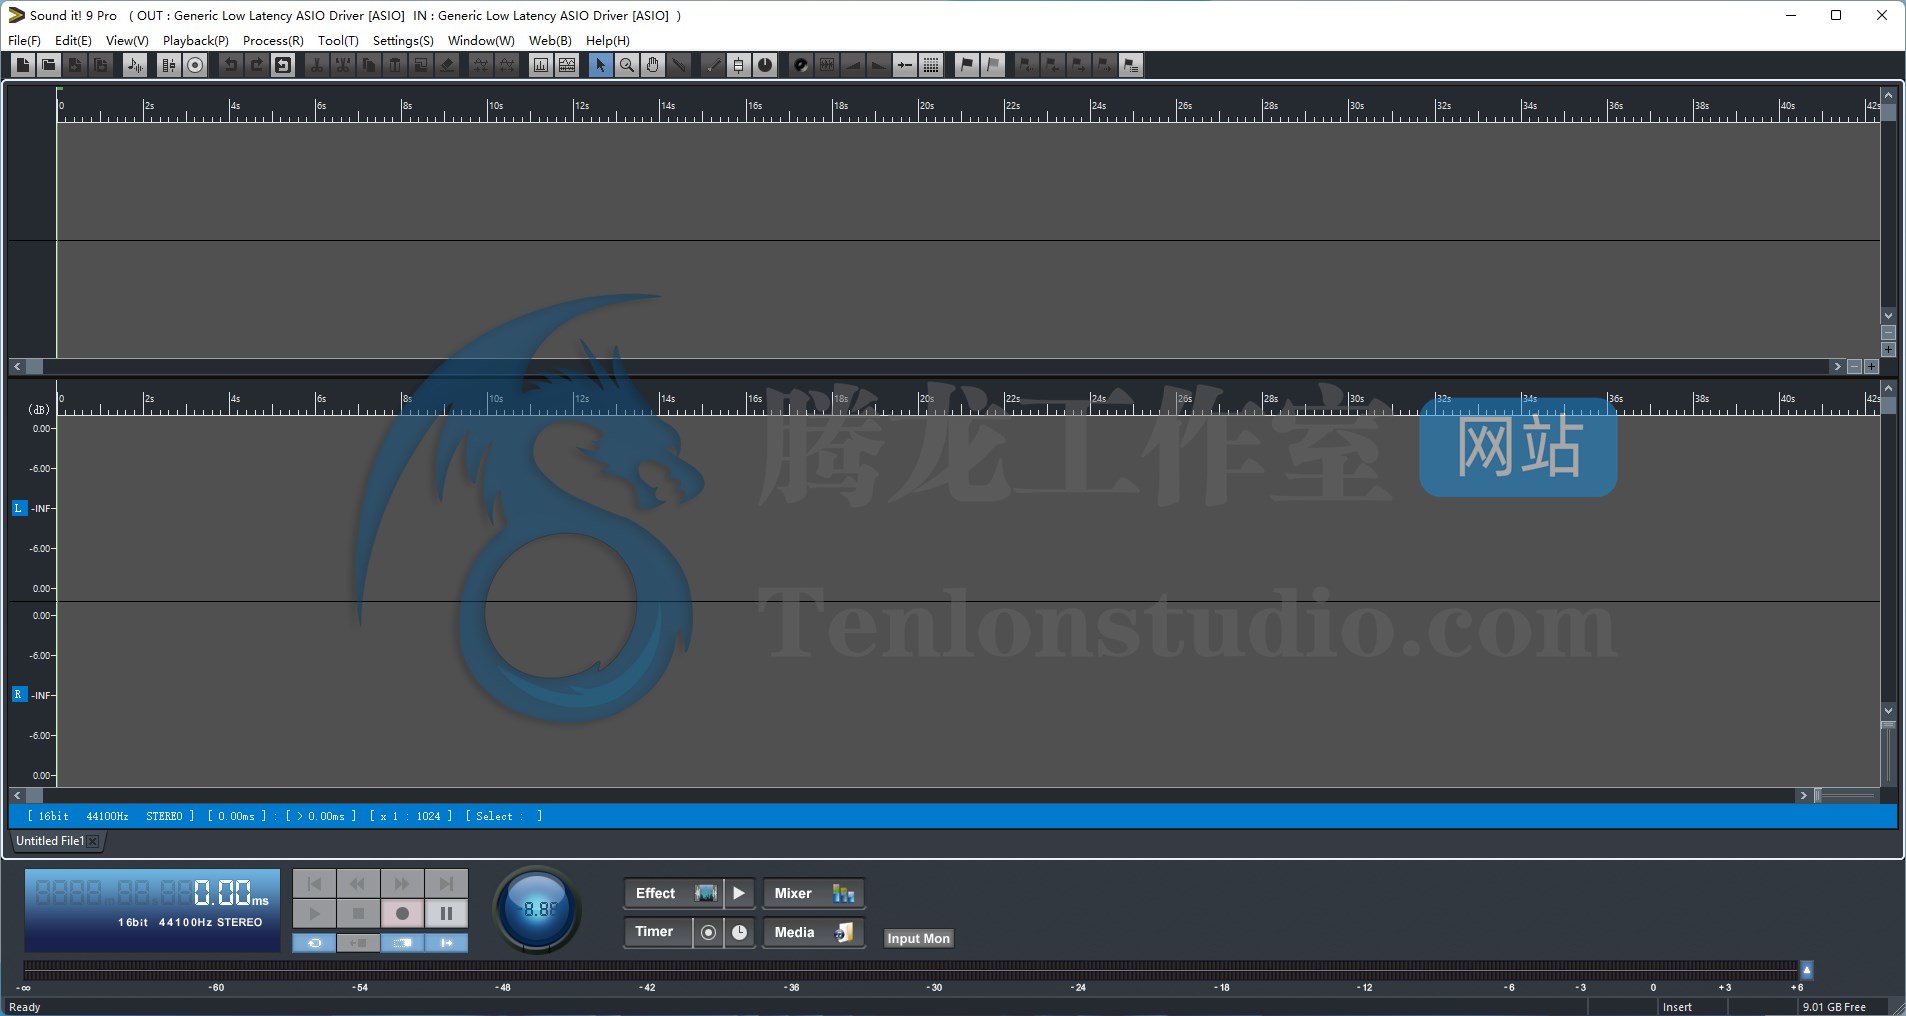Click the Effect play arrow button

[x=739, y=893]
